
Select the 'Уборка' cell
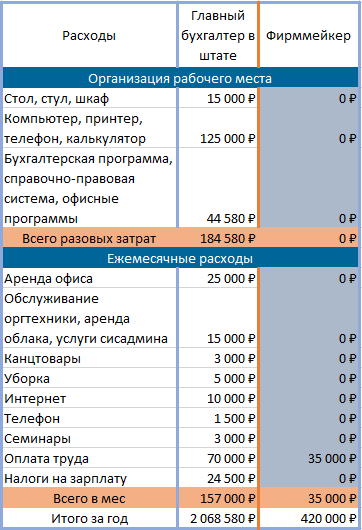[x=90, y=378]
